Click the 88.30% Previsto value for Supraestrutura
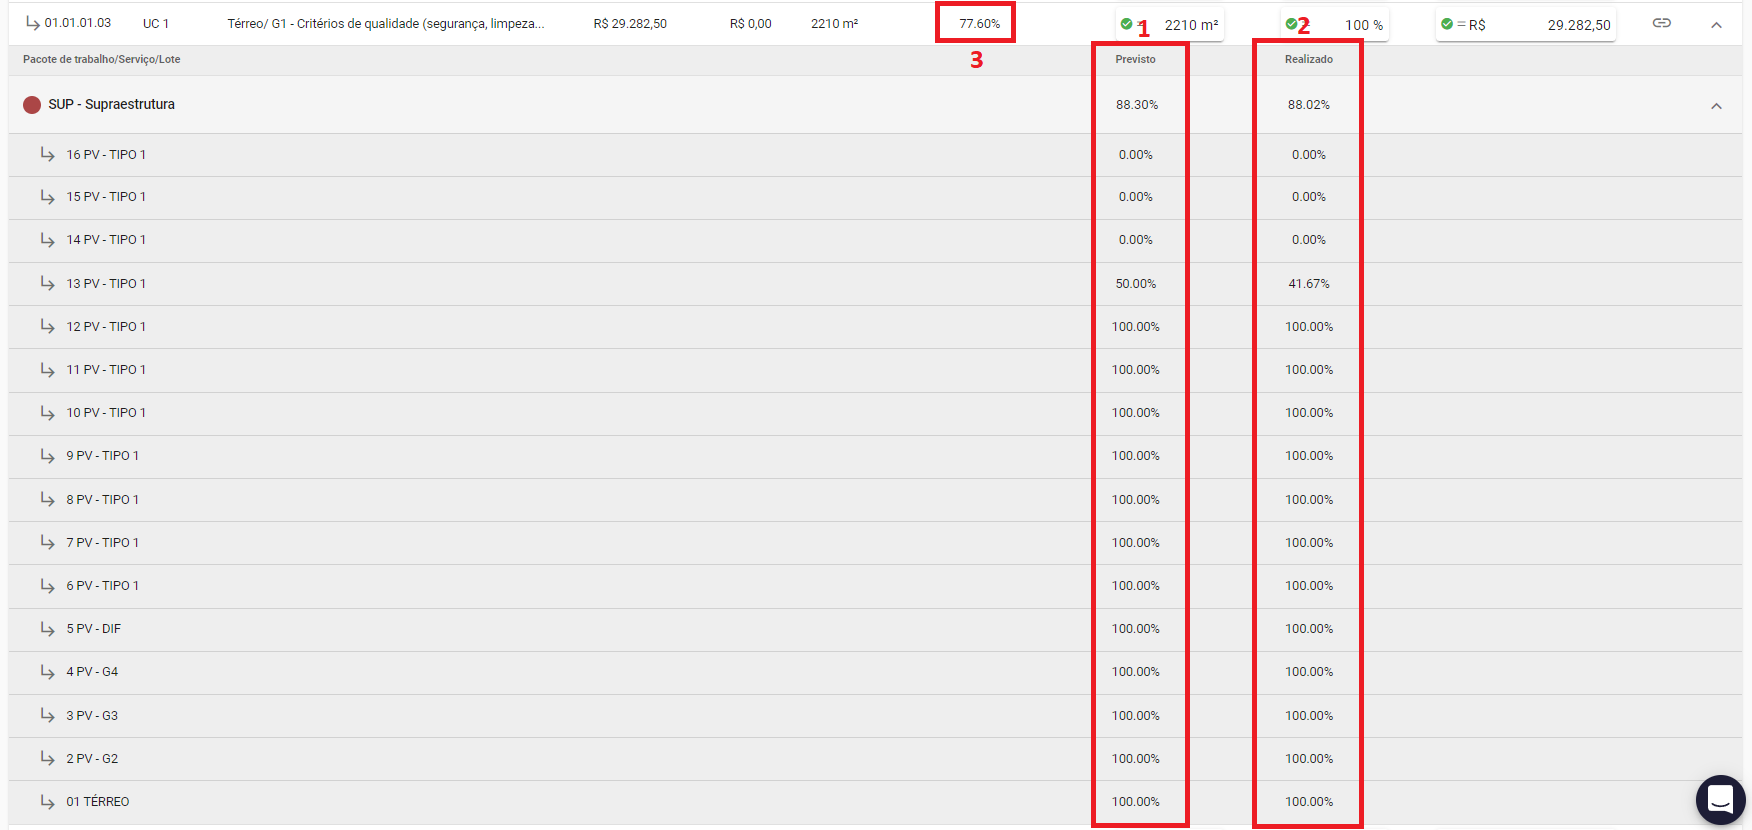 point(1137,104)
